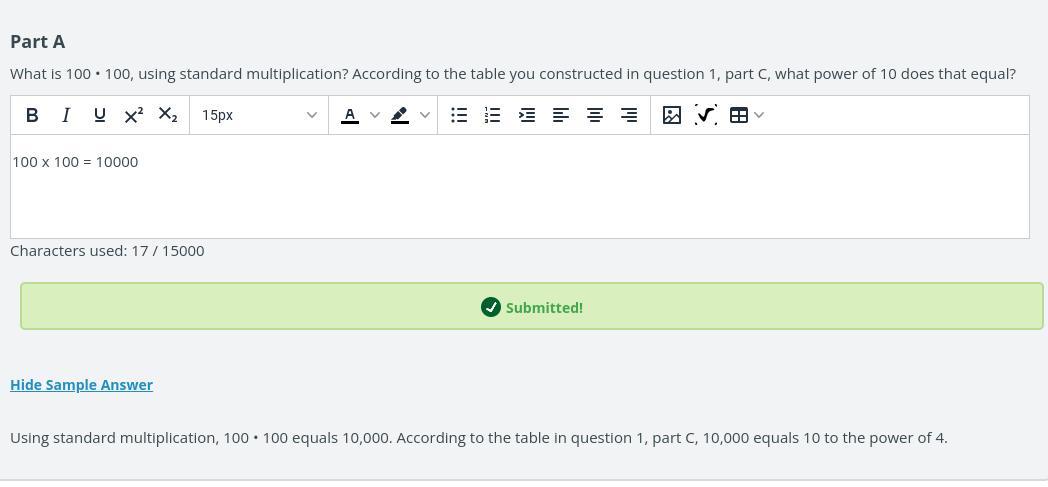Viewport: 1048px width, 487px height.
Task: Toggle italic formatting
Action: click(66, 115)
